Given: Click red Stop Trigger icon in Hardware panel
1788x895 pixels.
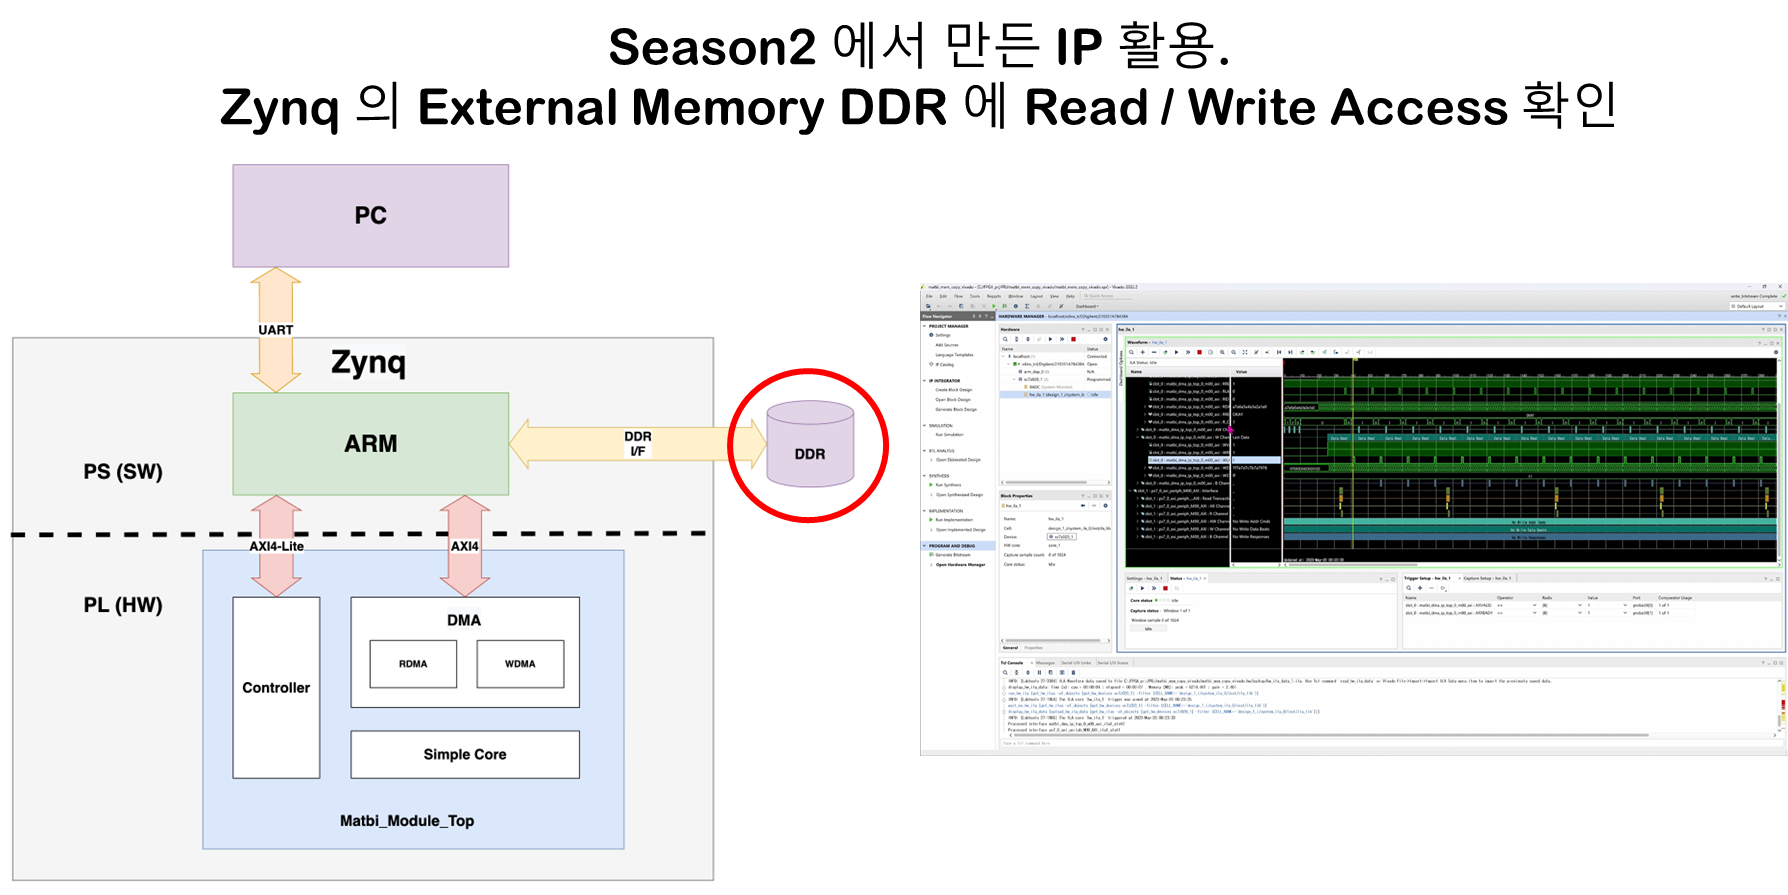Looking at the screenshot, I should (1073, 339).
